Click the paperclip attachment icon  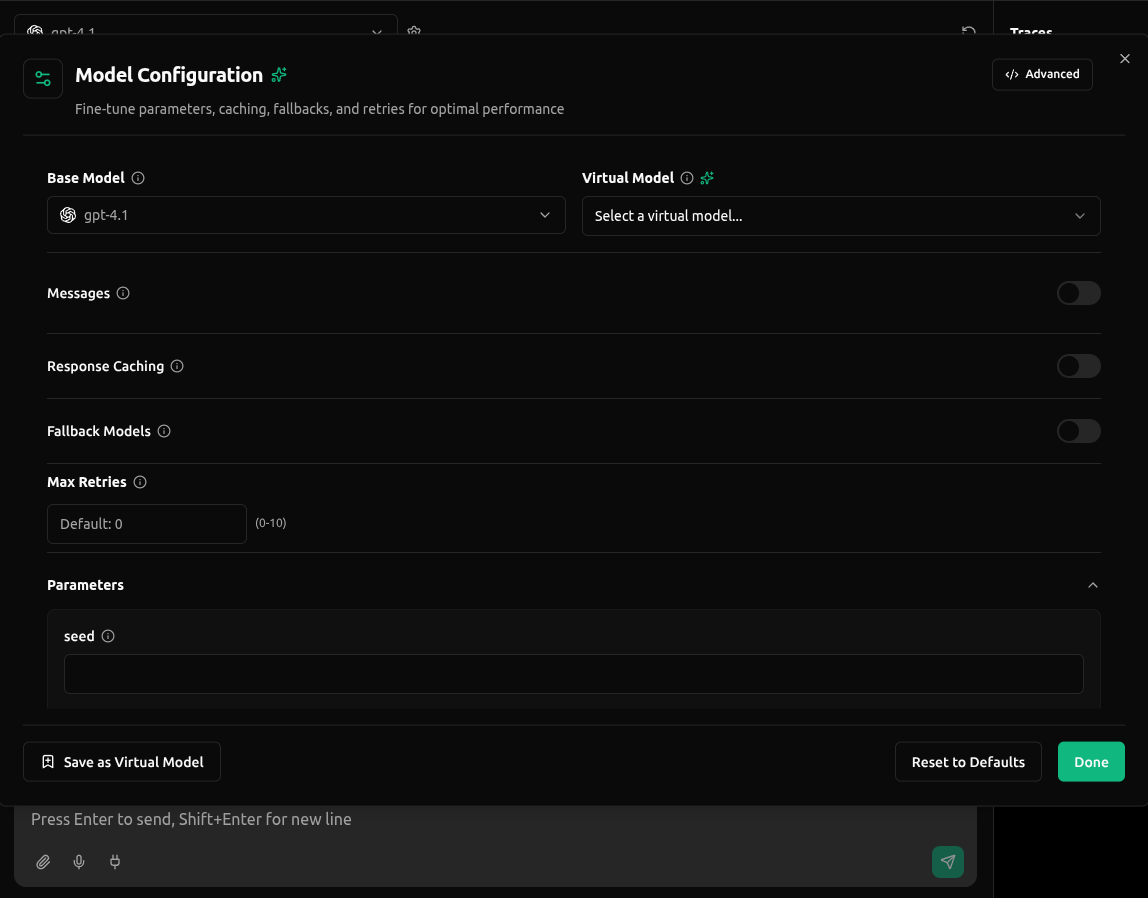43,862
